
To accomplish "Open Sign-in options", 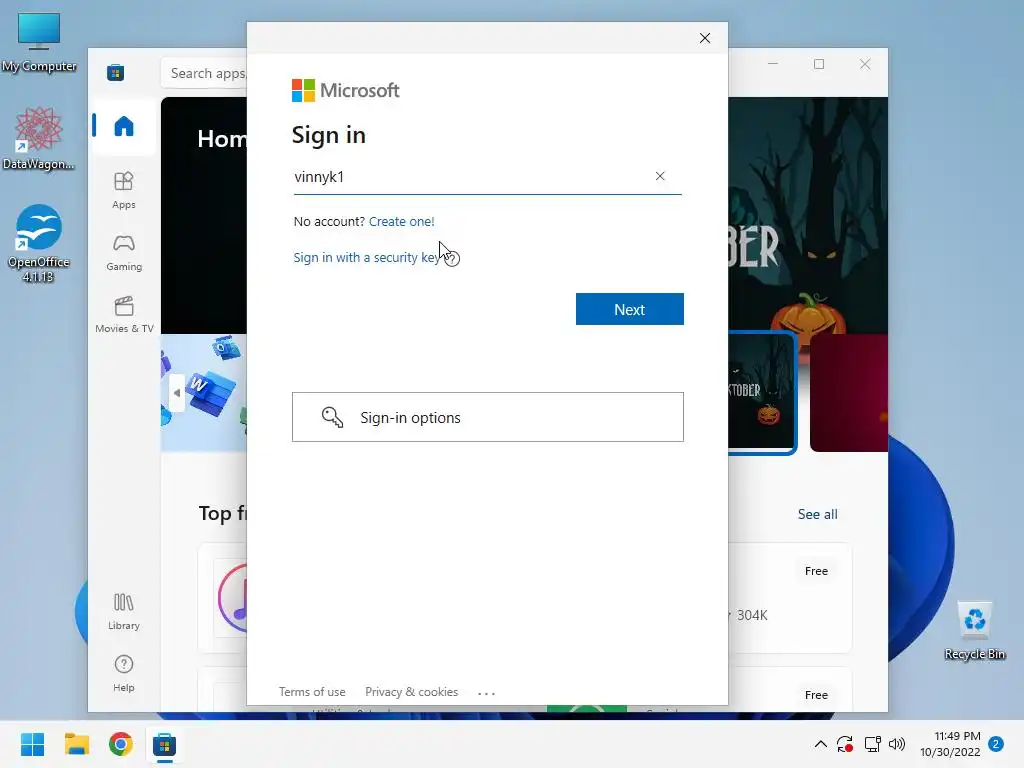I will (x=488, y=417).
